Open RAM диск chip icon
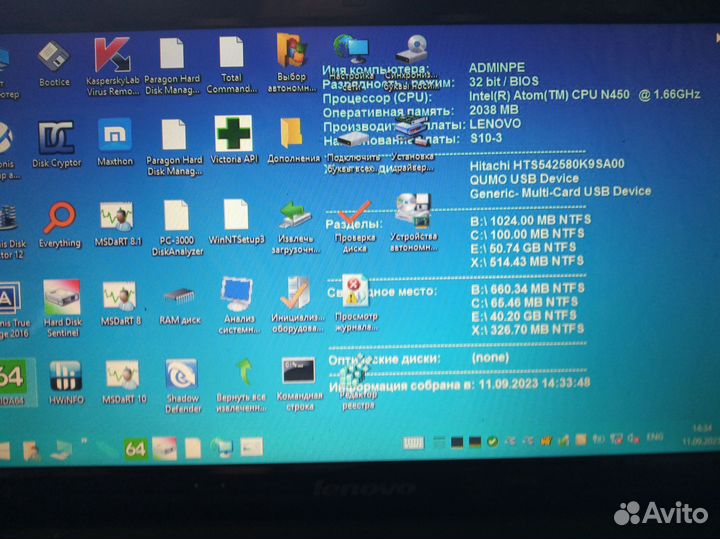720x539 pixels. [180, 306]
